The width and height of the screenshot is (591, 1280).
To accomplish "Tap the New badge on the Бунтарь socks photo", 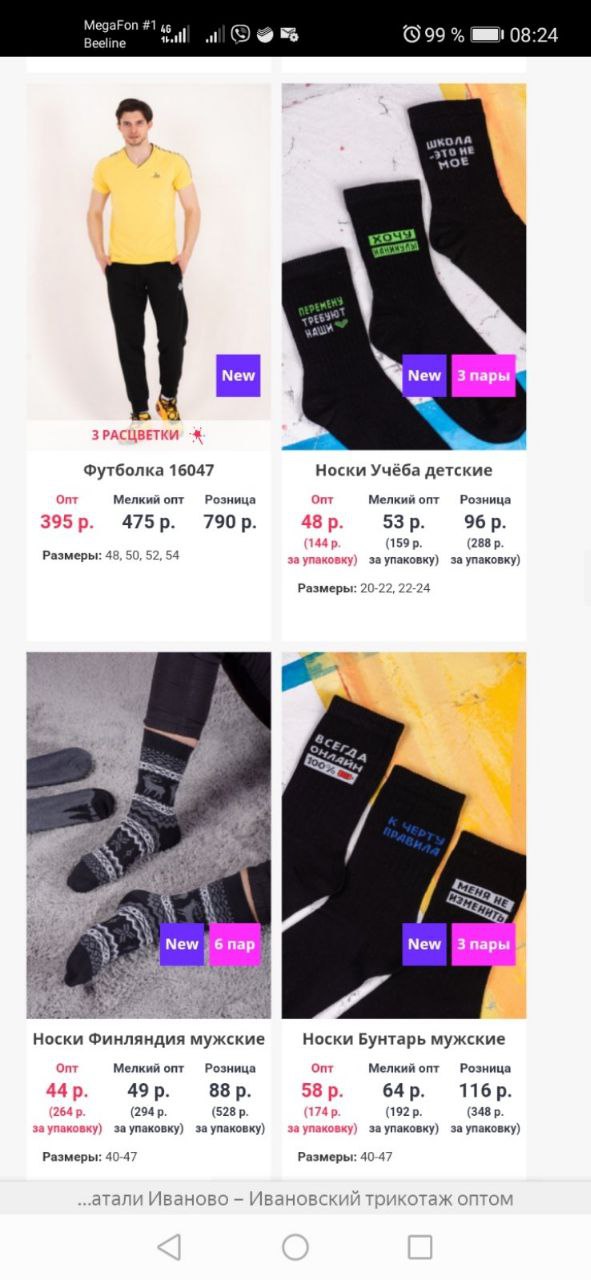I will point(424,944).
